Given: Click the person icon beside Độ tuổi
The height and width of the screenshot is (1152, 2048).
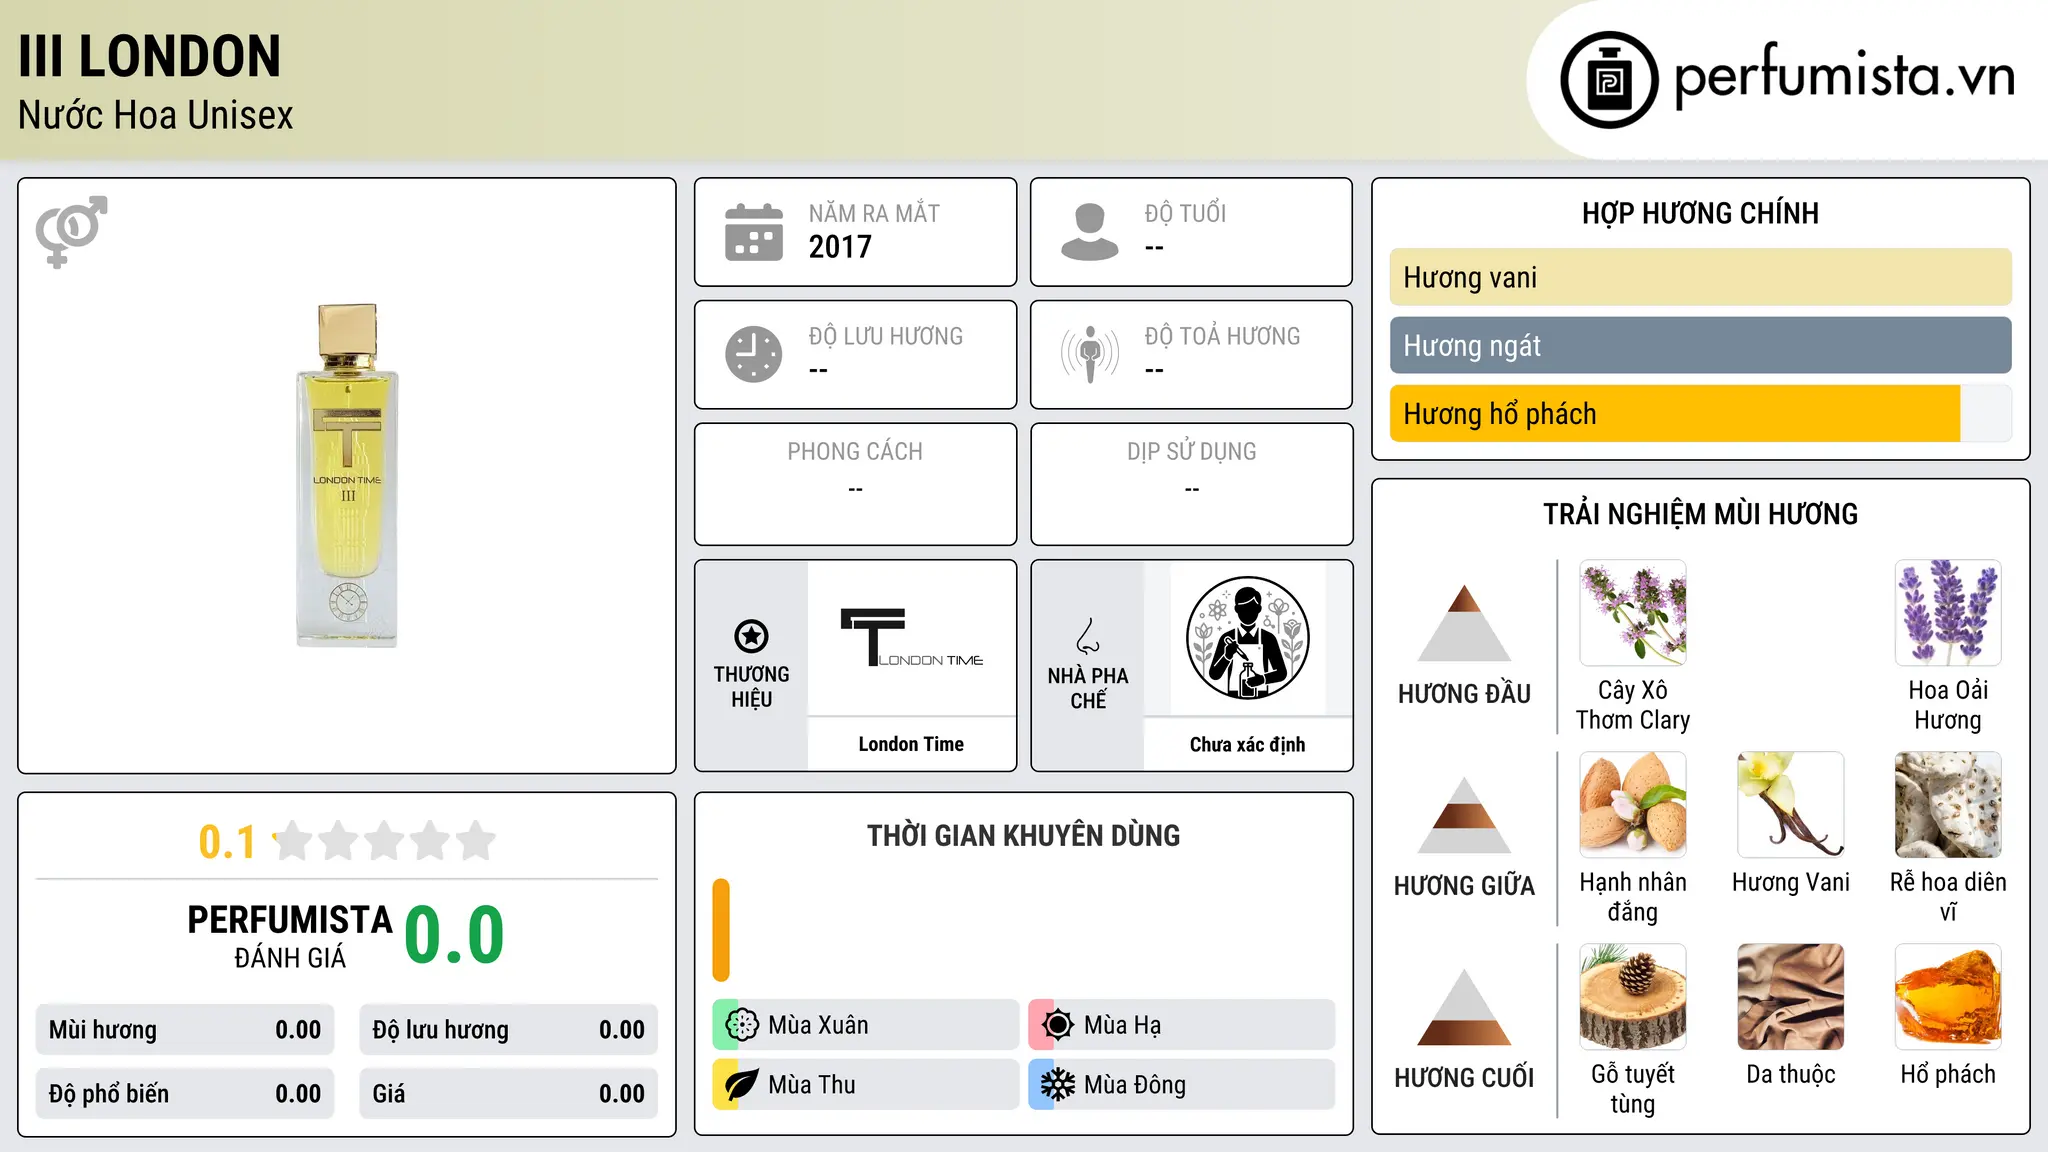Looking at the screenshot, I should click(x=1090, y=232).
